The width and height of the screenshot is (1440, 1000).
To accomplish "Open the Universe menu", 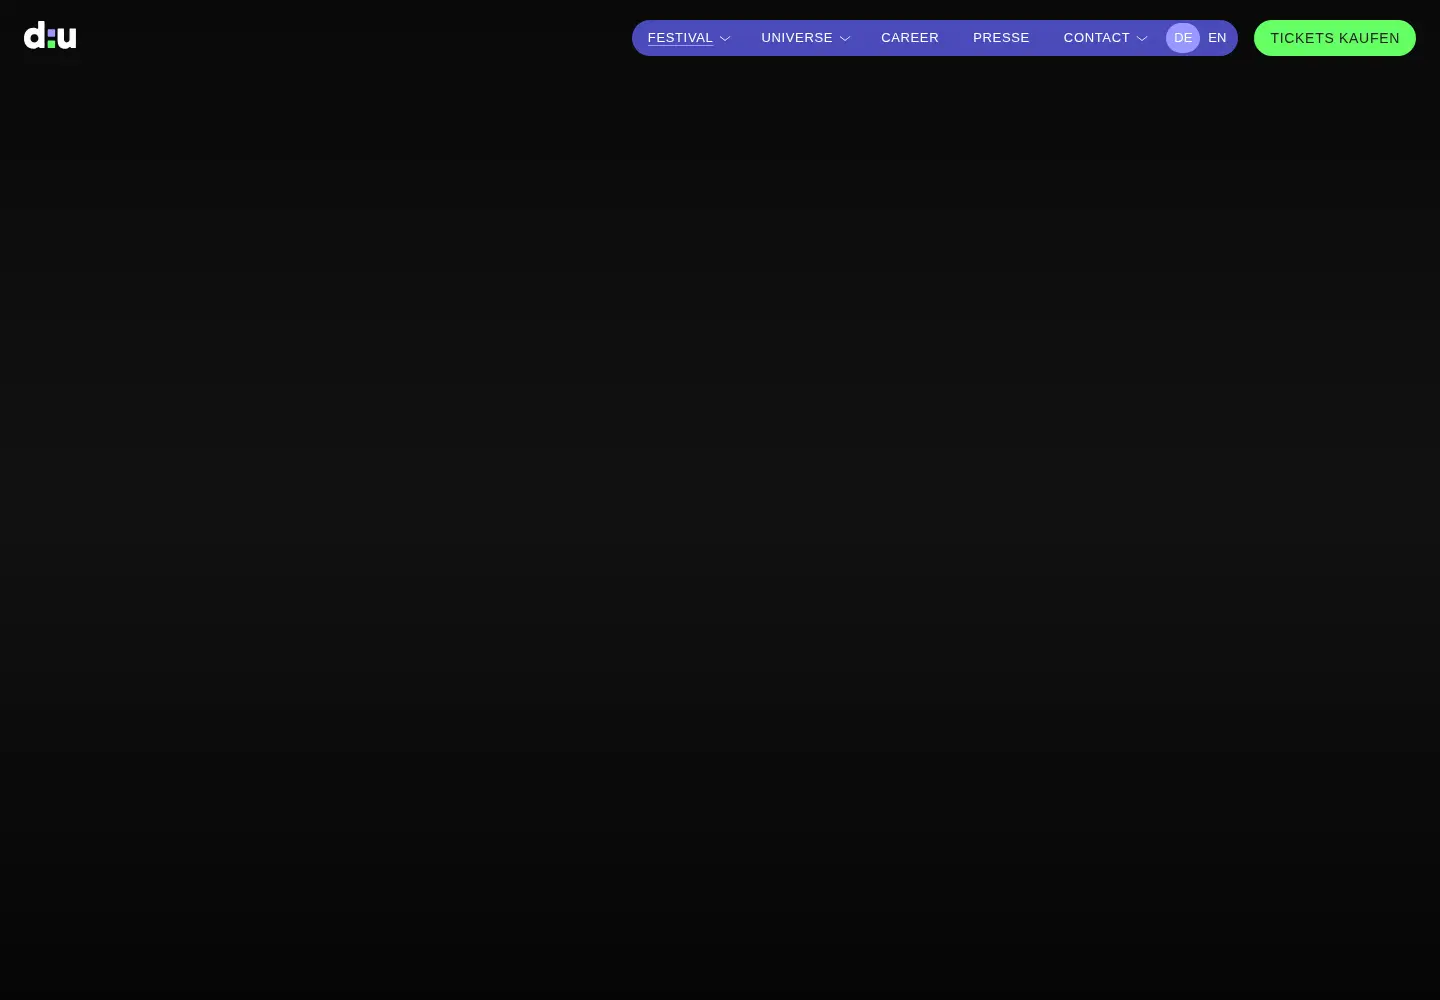I will 797,38.
